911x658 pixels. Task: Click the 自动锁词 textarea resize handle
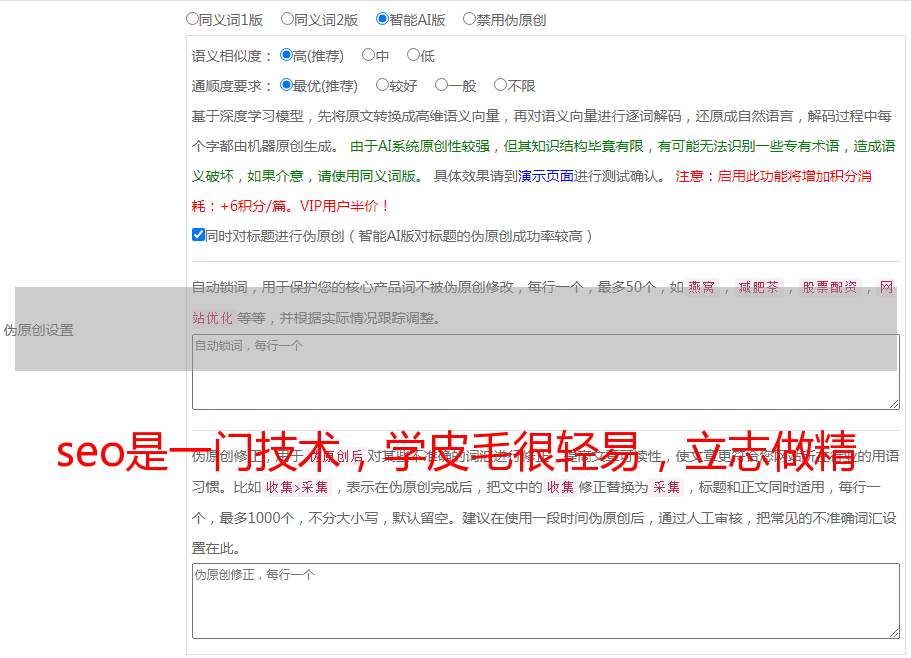pos(893,403)
